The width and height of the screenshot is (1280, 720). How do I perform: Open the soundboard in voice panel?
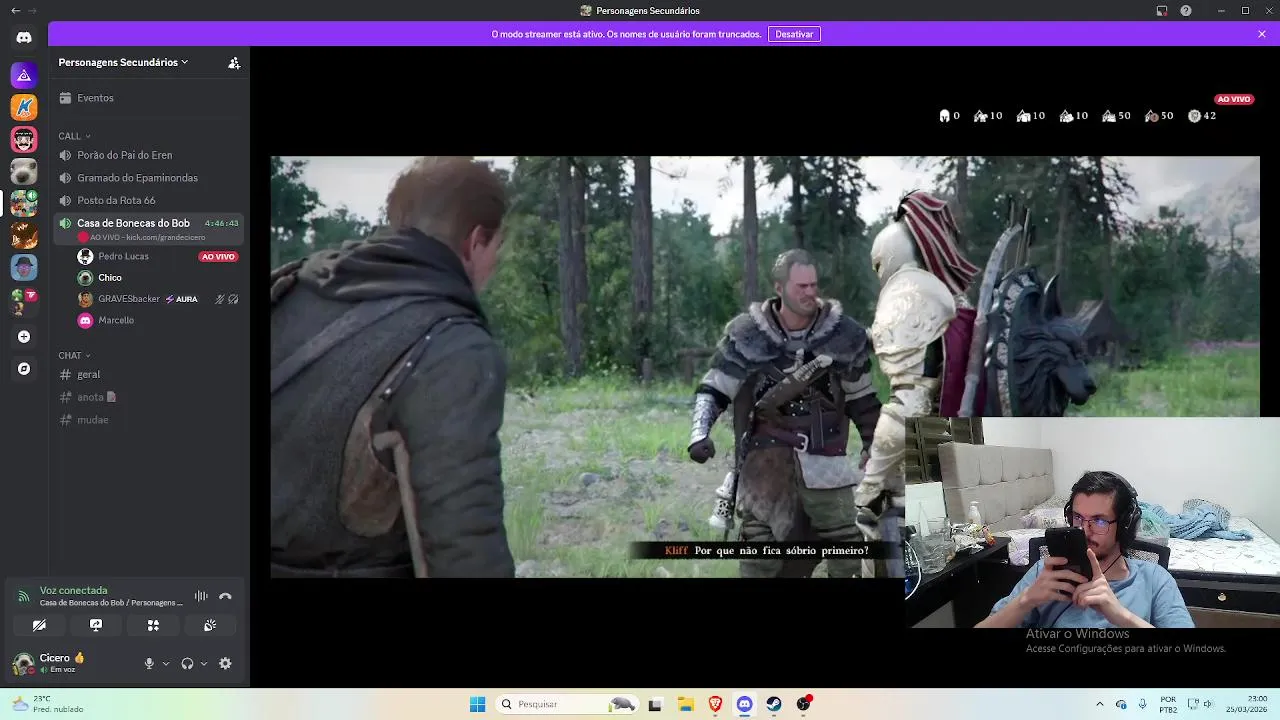pyautogui.click(x=210, y=625)
